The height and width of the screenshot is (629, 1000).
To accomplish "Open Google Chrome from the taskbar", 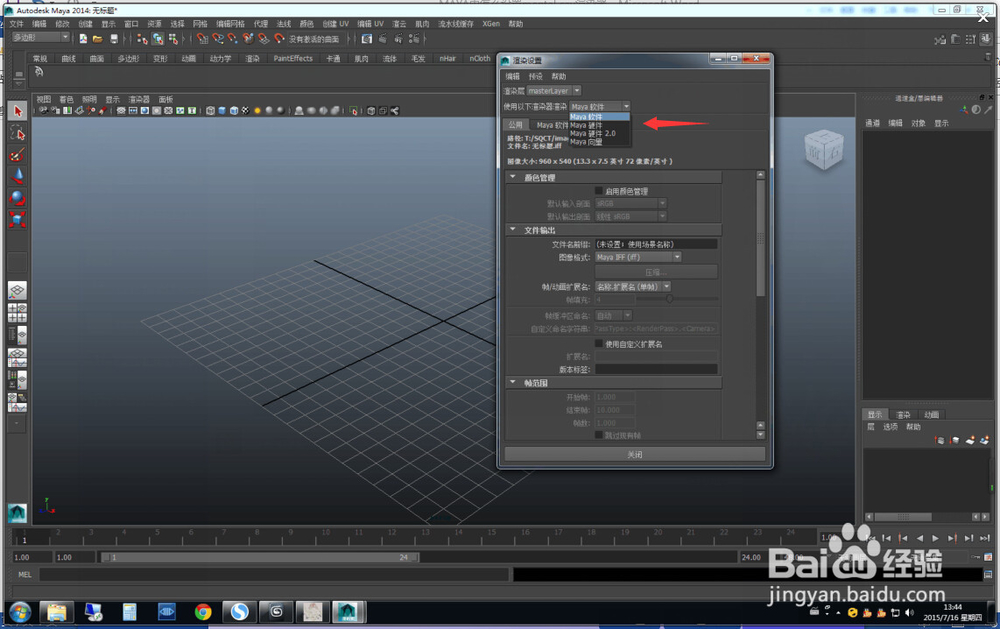I will click(203, 612).
